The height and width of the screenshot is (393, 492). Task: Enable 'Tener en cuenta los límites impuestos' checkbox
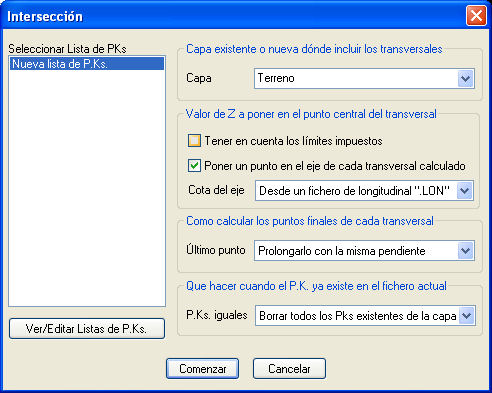pos(194,141)
